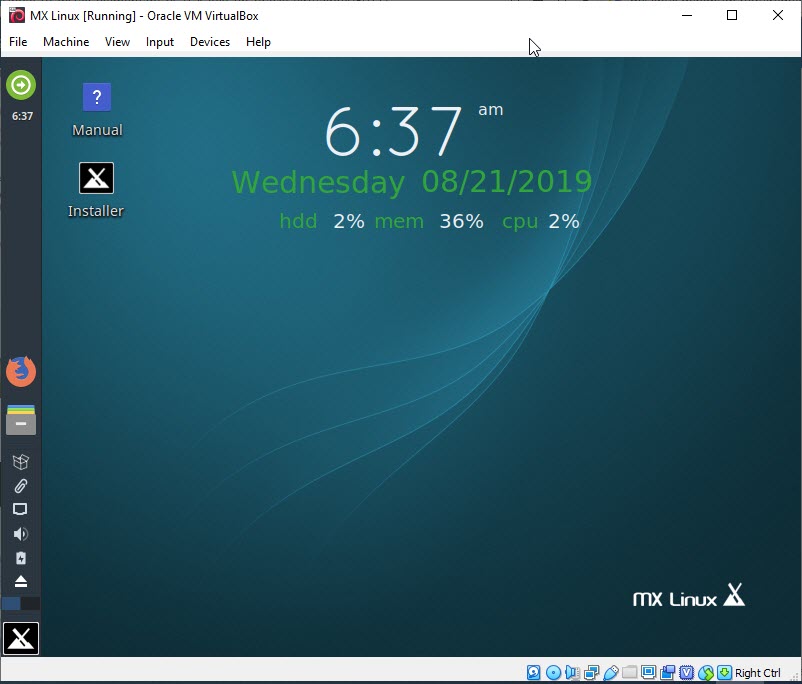Viewport: 802px width, 684px height.
Task: Click the mouse integration status icon
Action: [706, 672]
